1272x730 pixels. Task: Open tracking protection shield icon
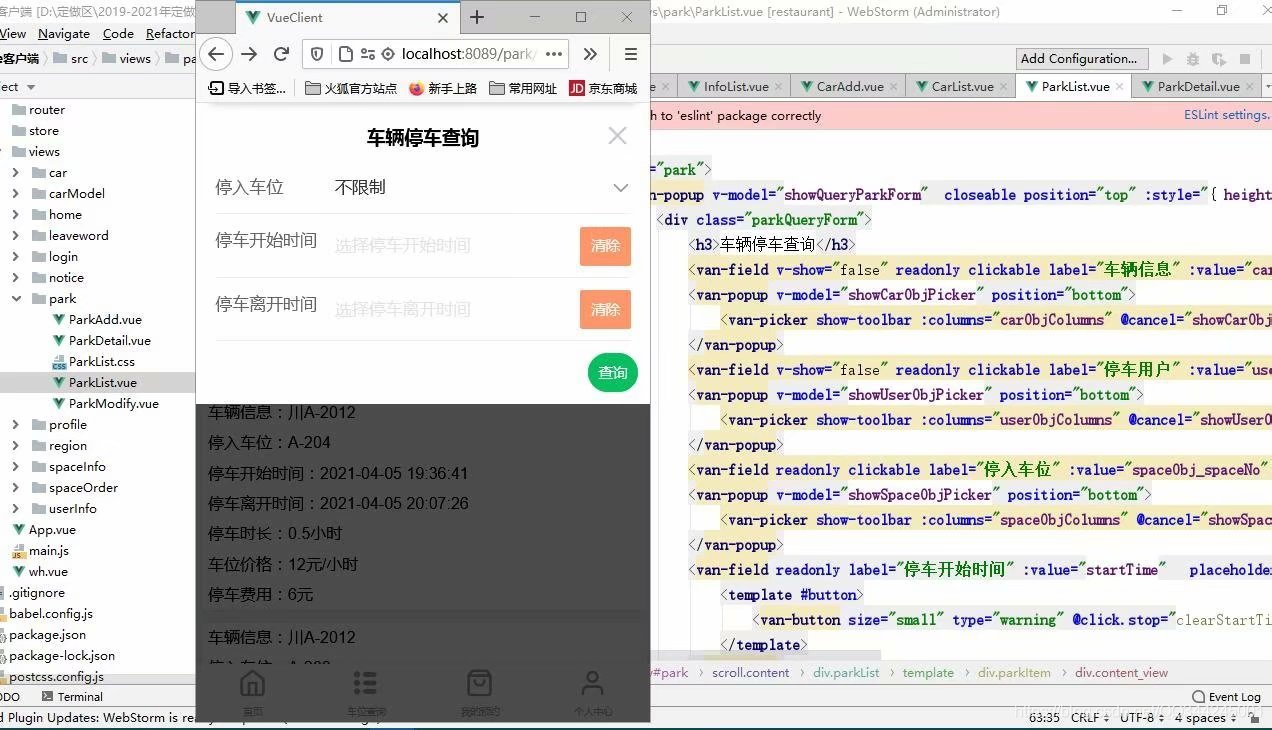317,54
